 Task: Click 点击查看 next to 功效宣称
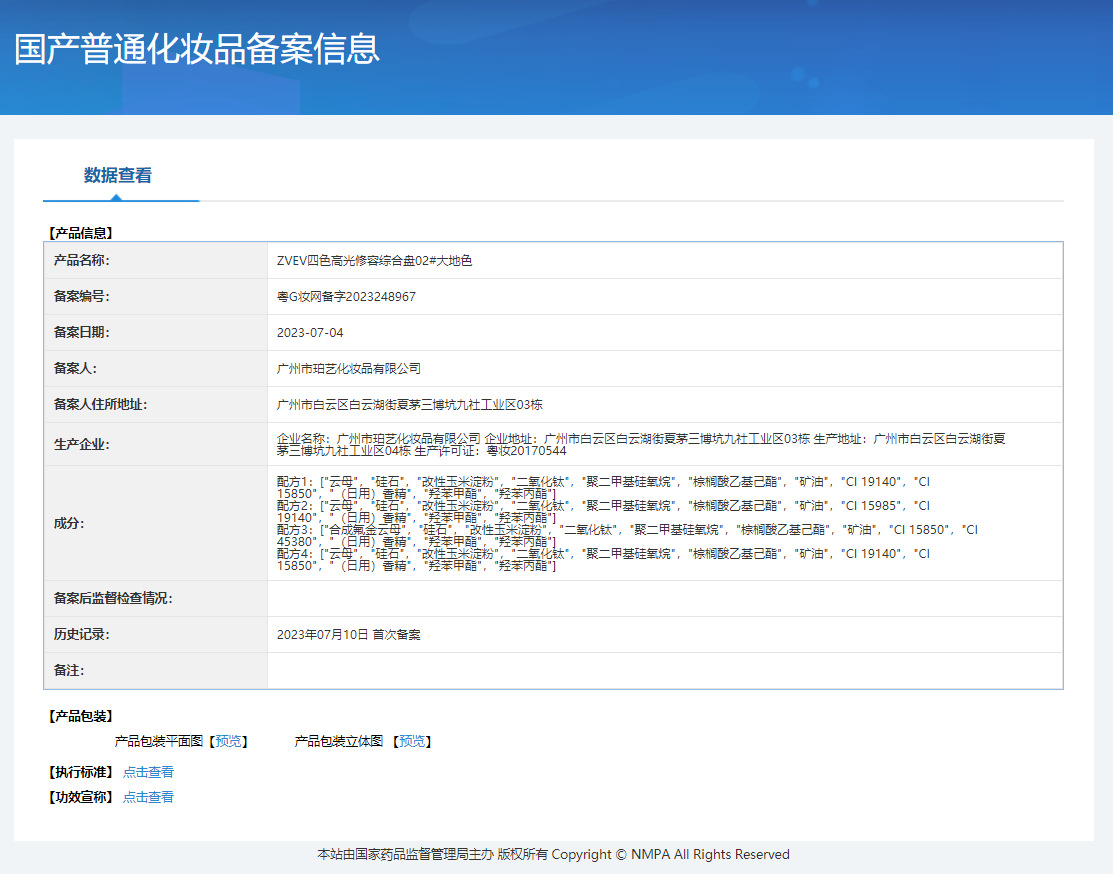coord(148,797)
